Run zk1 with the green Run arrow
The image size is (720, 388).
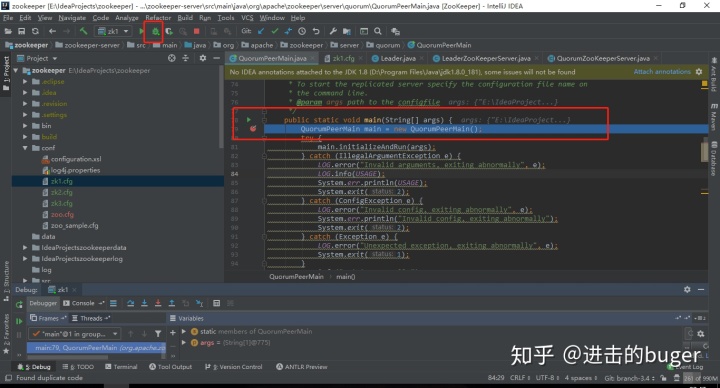[x=141, y=31]
